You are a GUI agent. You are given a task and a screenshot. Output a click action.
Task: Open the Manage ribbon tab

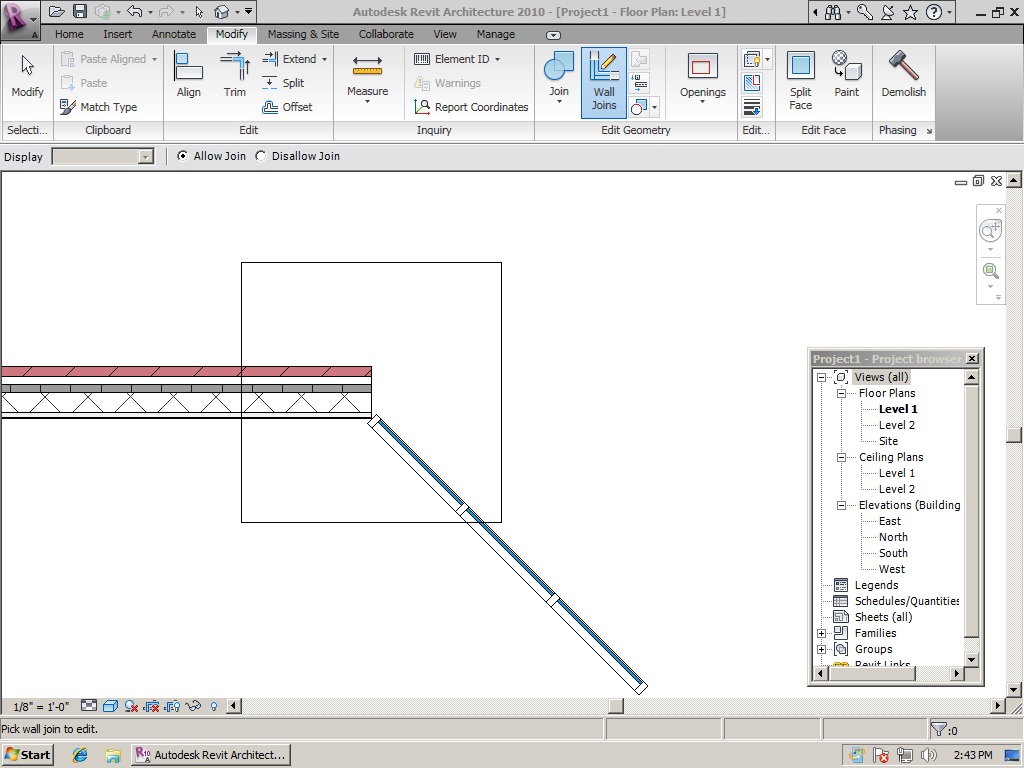click(x=495, y=34)
